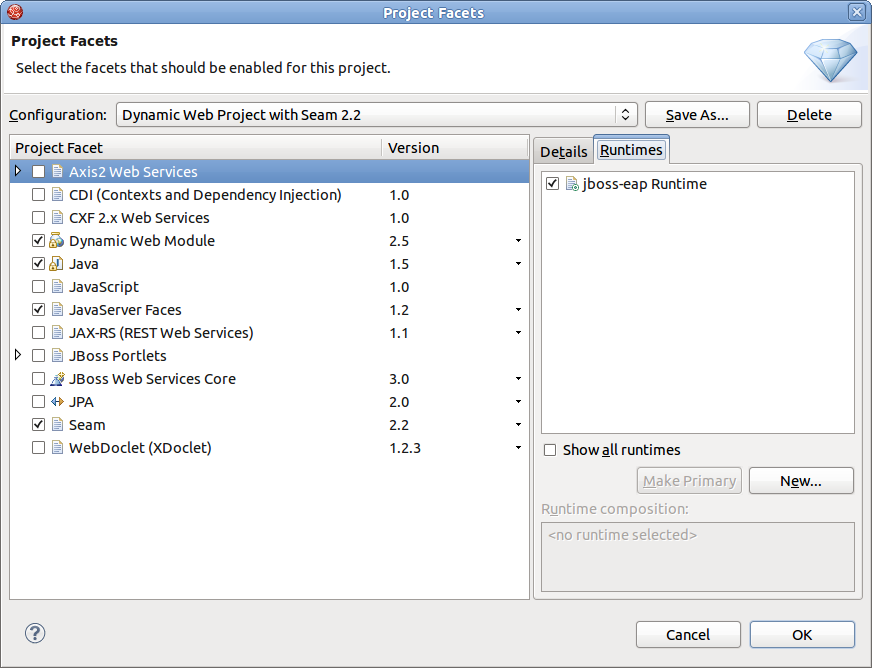Click the Save As button
872x668 pixels.
pos(697,114)
